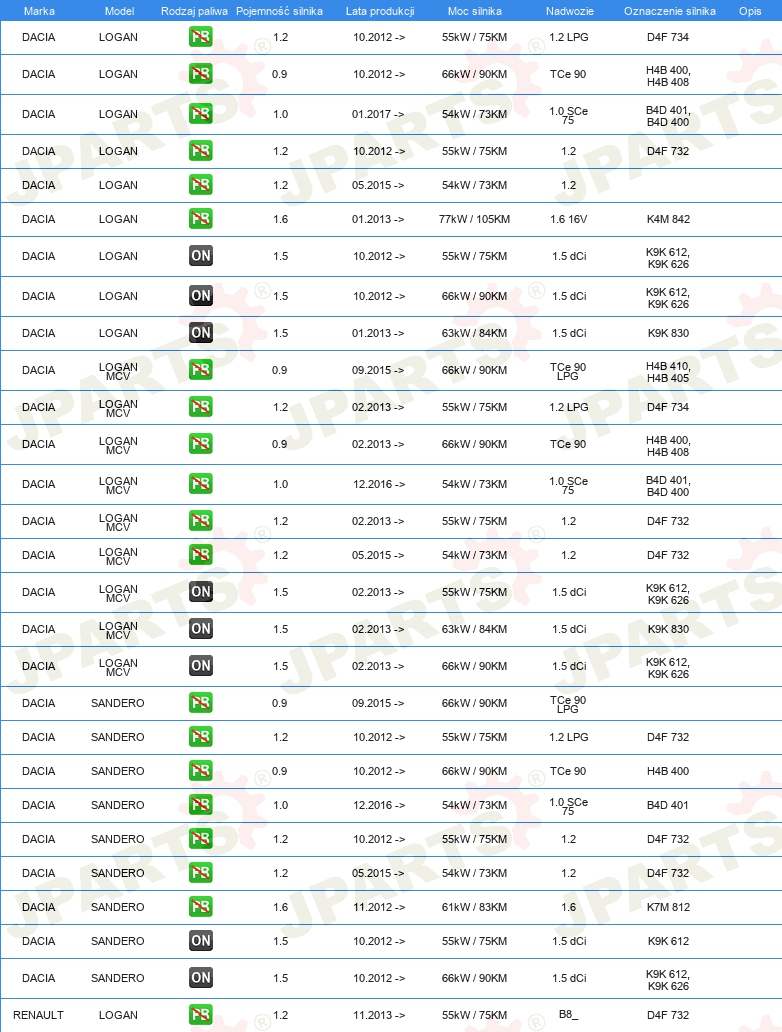Image resolution: width=782 pixels, height=1032 pixels.
Task: Click petrol icon for Renault Logan row
Action: (201, 1015)
